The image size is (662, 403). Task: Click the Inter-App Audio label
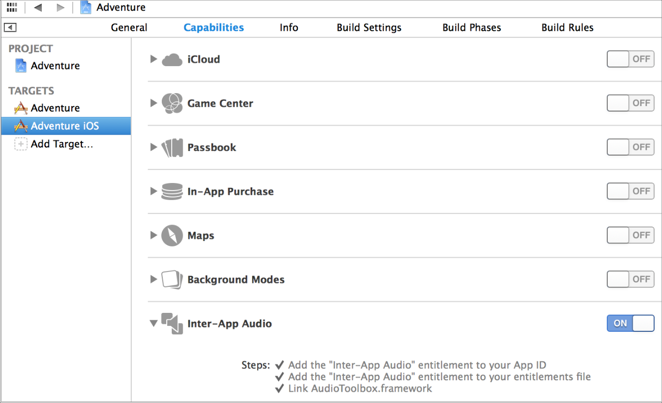230,324
